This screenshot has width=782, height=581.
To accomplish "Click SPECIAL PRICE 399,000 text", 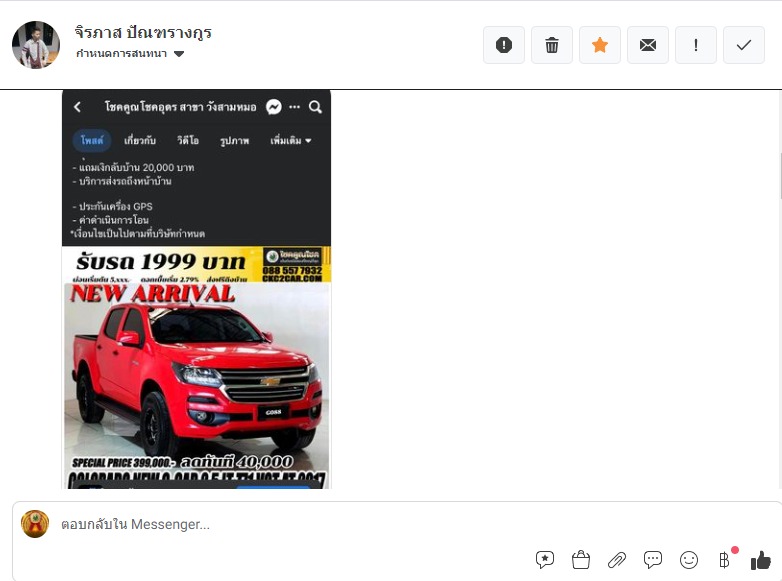I will [123, 463].
